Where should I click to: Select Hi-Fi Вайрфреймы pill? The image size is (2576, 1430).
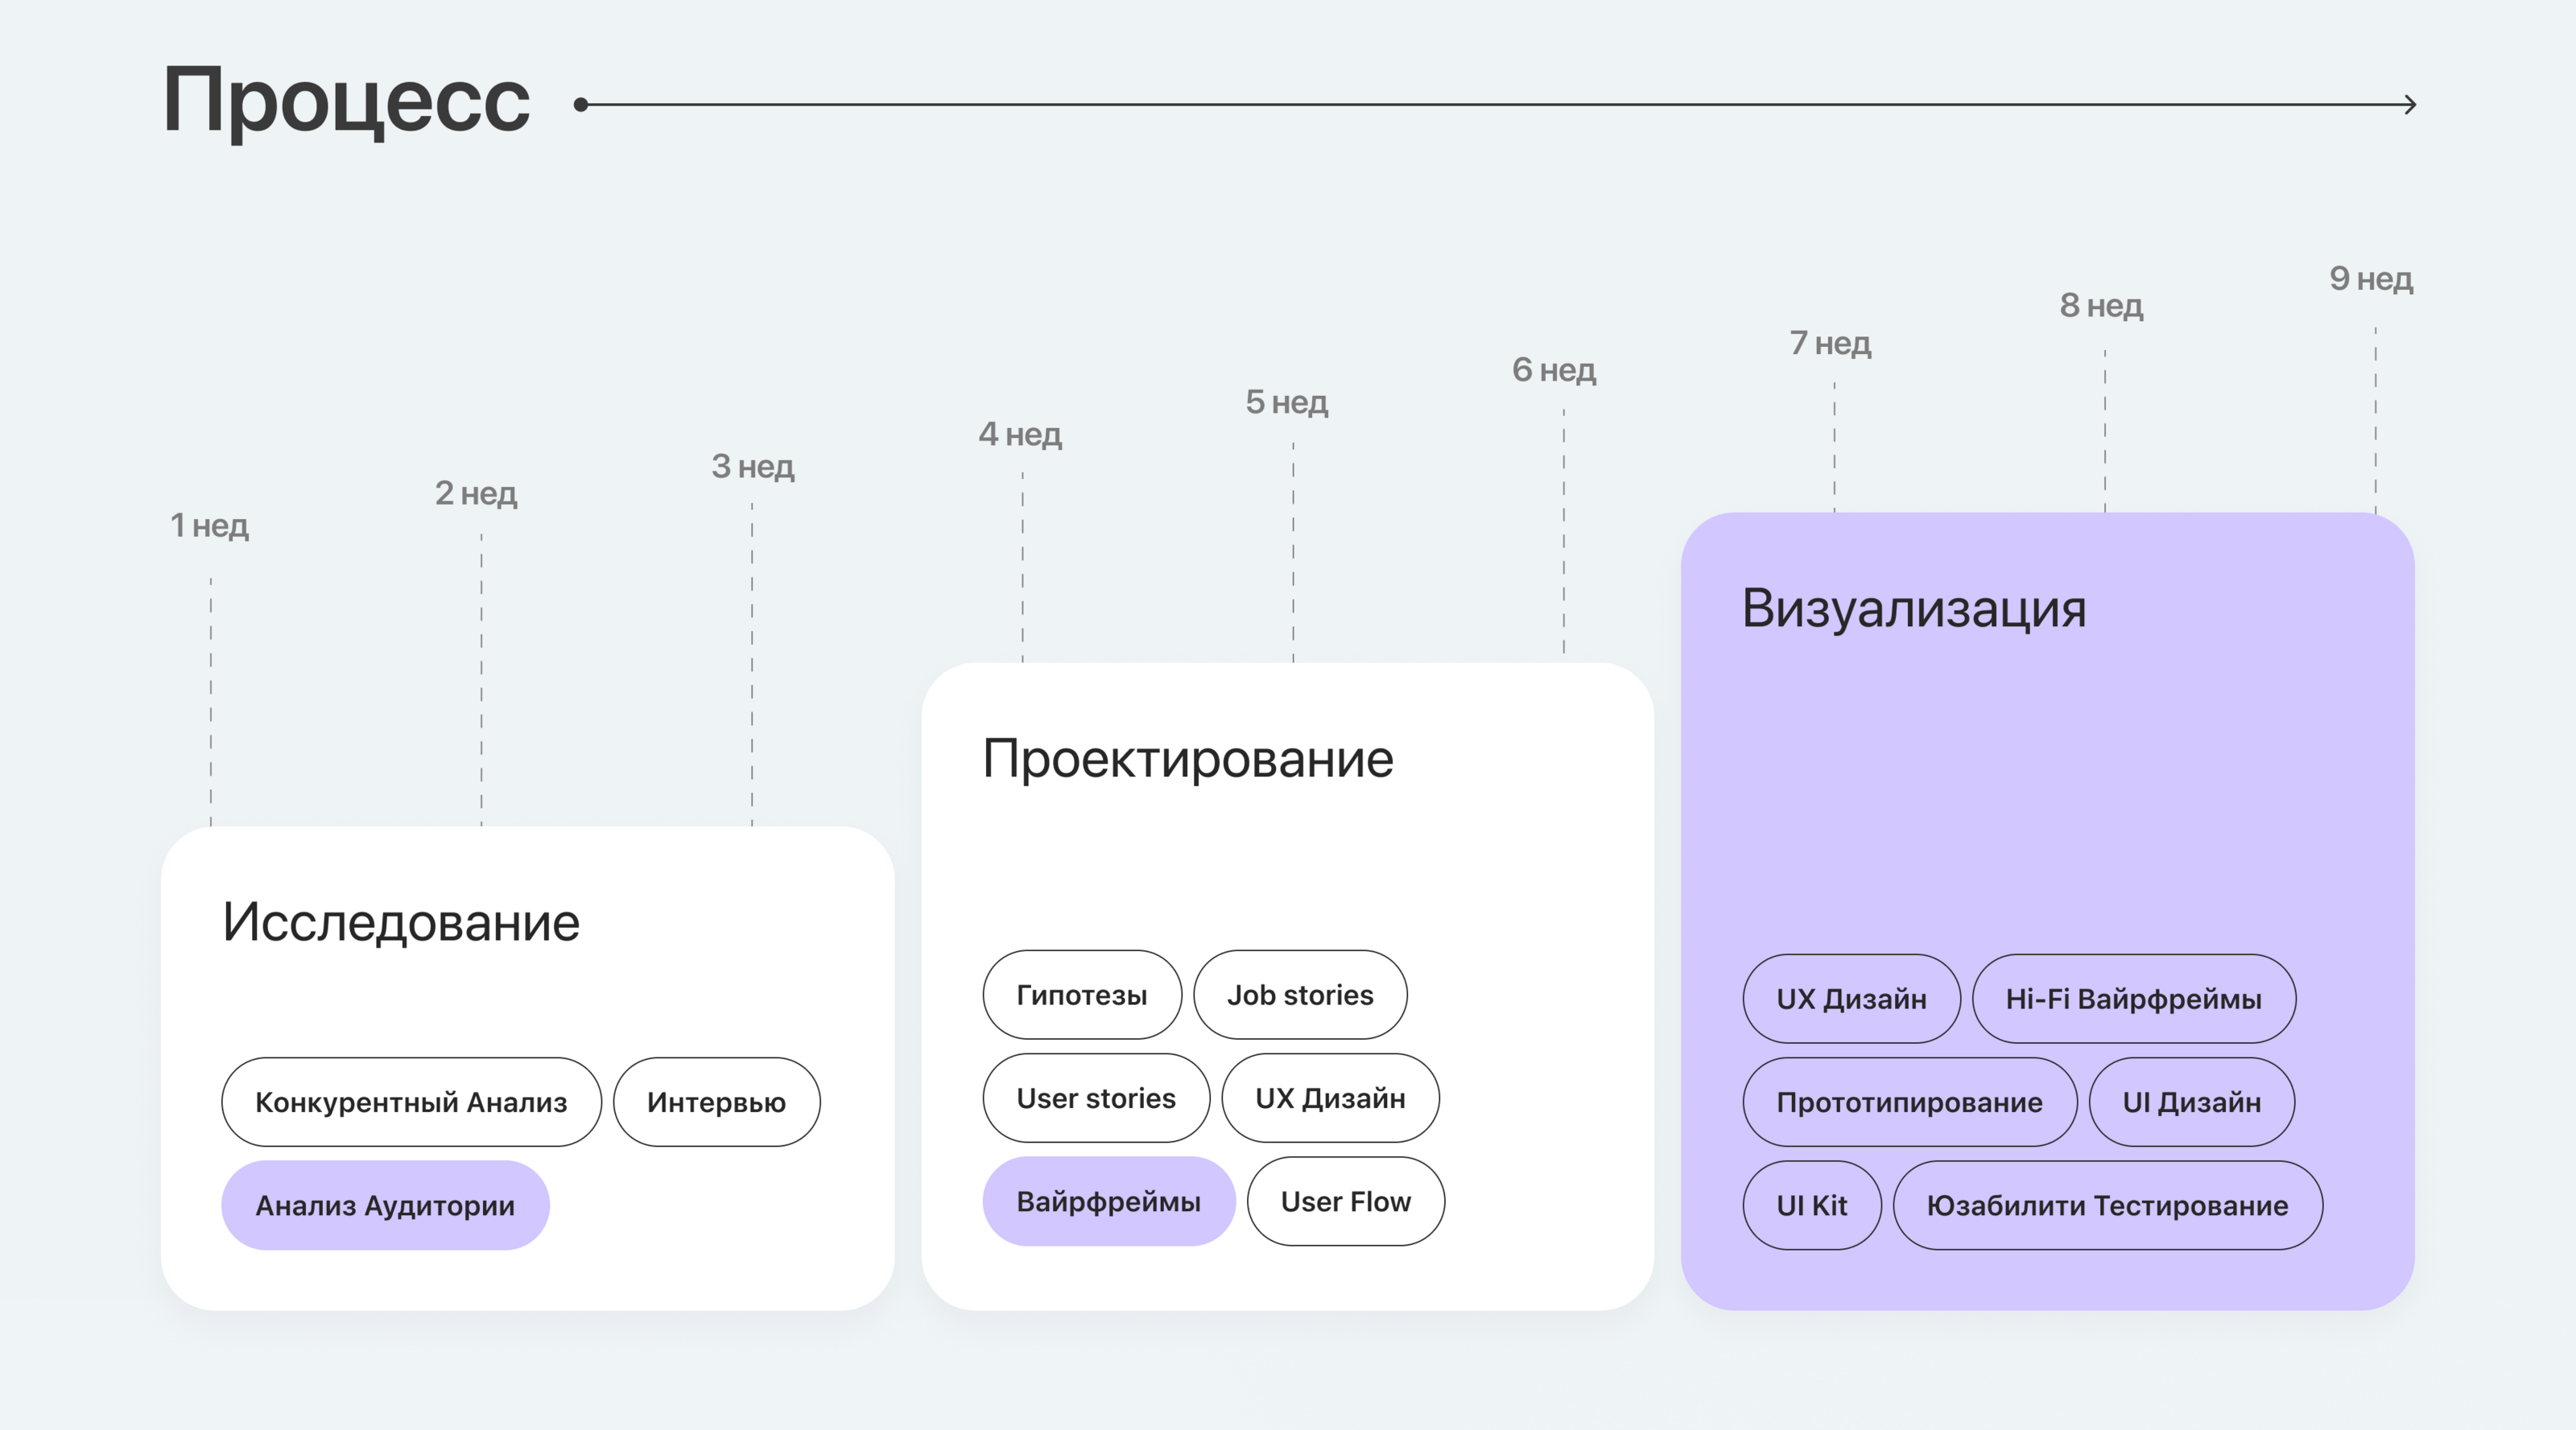[x=2133, y=999]
